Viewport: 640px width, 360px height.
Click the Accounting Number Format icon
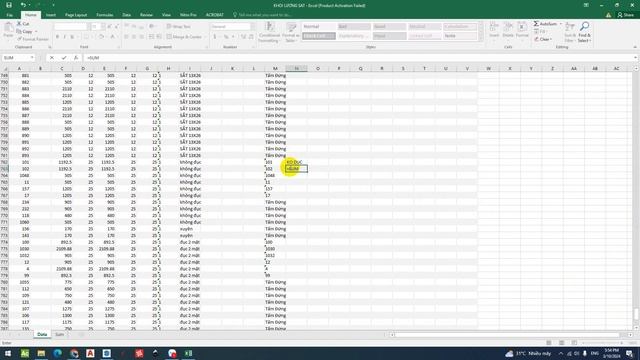click(215, 37)
